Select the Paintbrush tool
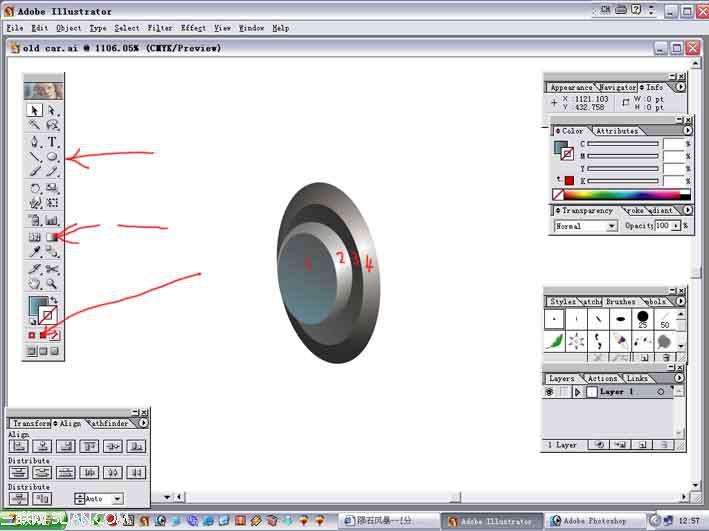This screenshot has width=709, height=531. point(34,171)
